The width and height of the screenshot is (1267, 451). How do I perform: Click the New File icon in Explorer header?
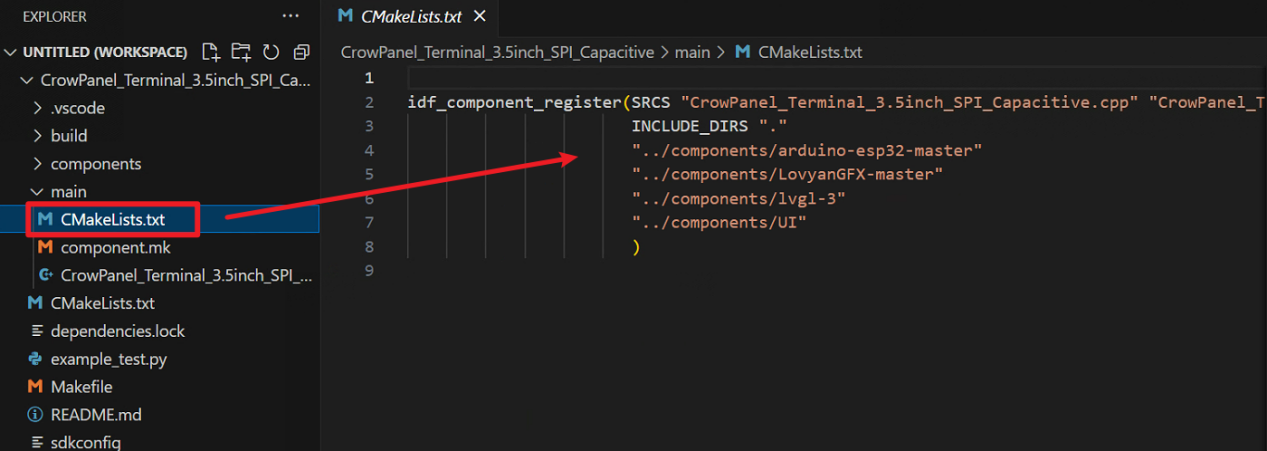click(210, 52)
